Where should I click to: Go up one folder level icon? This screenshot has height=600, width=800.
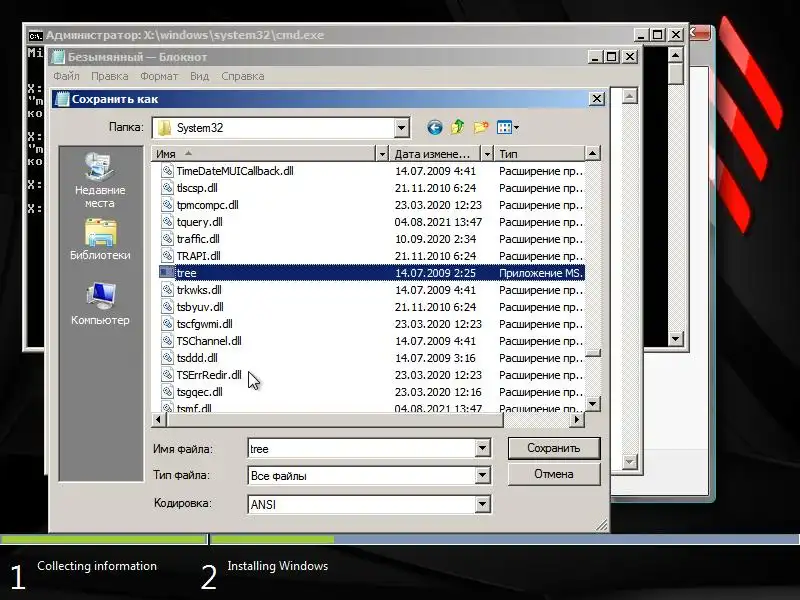457,127
